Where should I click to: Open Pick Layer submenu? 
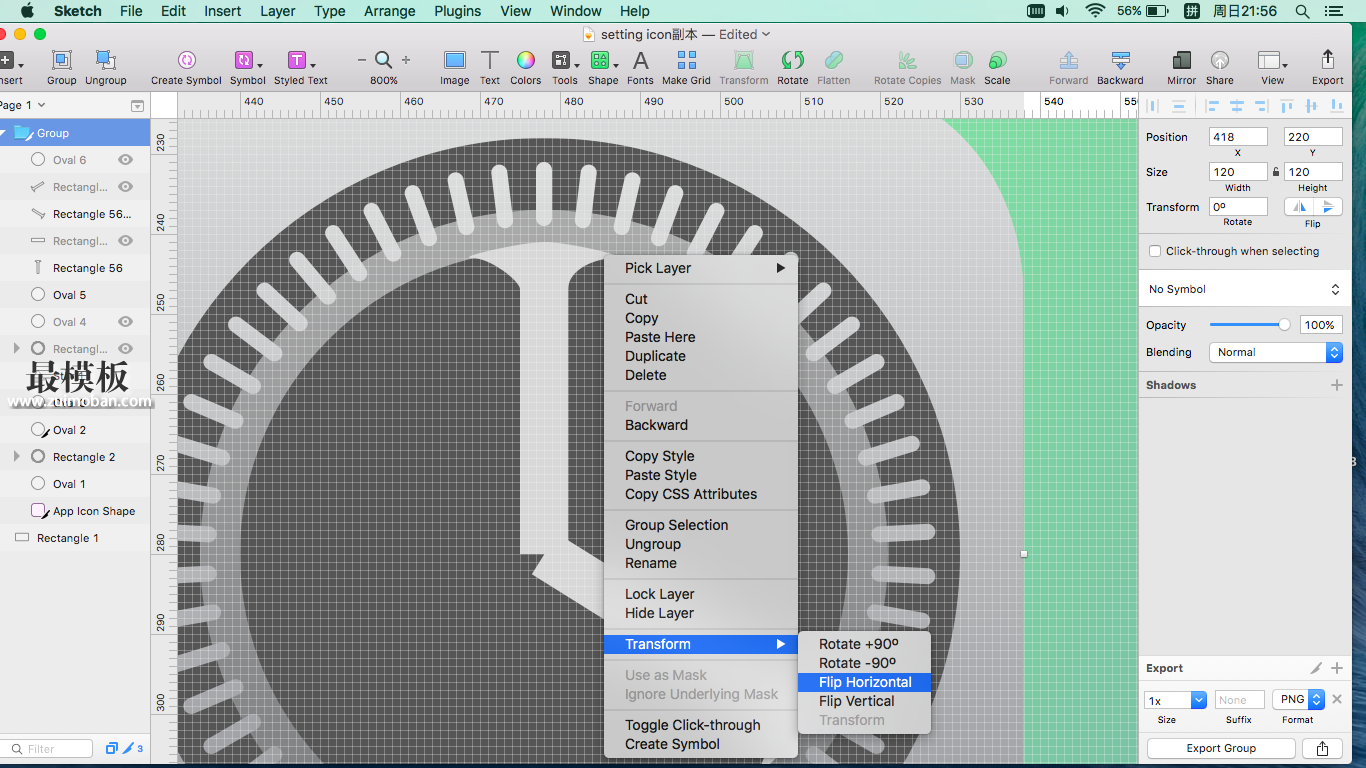coord(701,268)
